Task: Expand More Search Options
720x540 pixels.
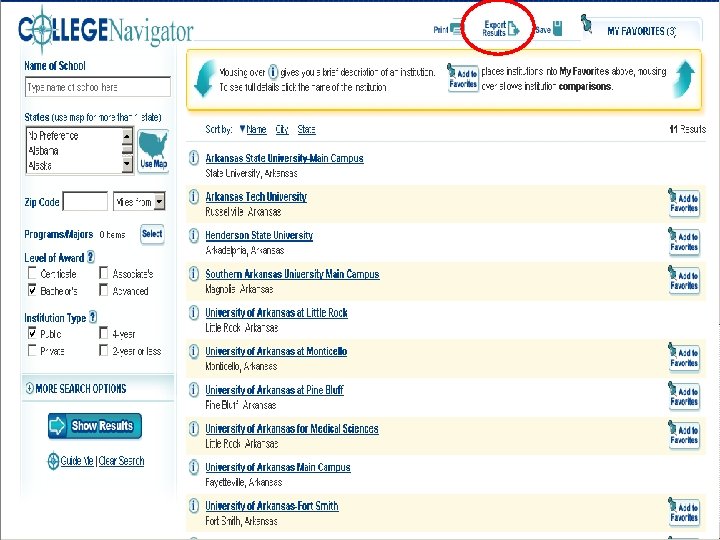Action: pos(76,388)
